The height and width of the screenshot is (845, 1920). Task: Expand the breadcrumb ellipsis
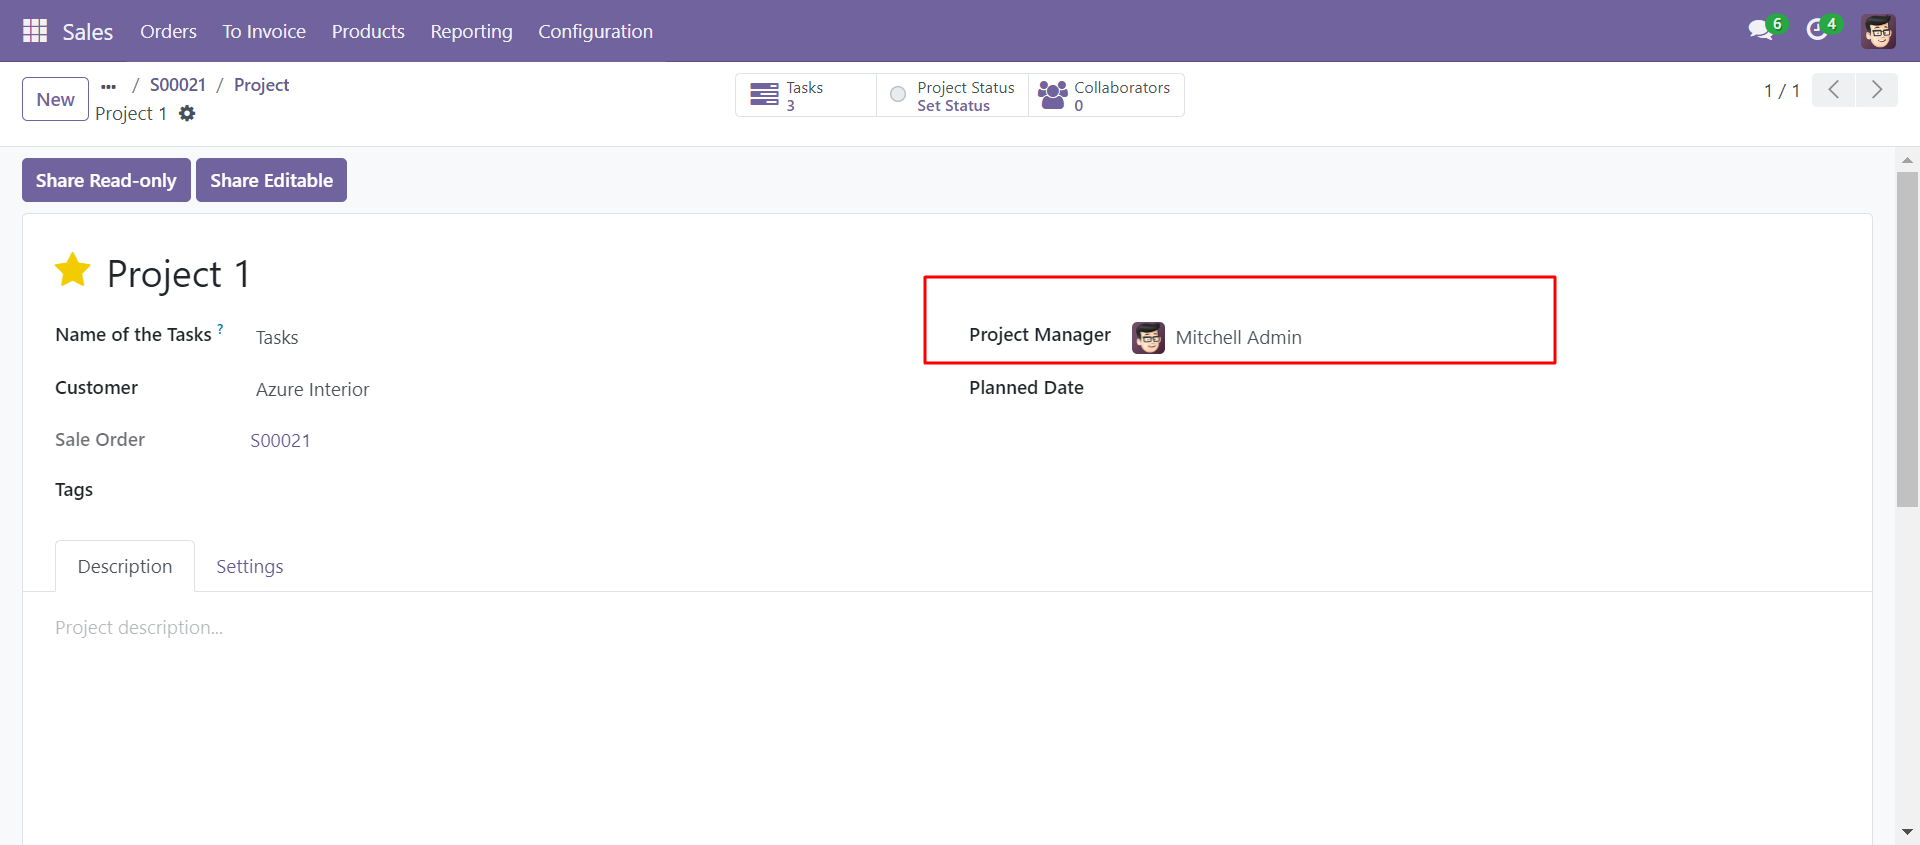(109, 86)
